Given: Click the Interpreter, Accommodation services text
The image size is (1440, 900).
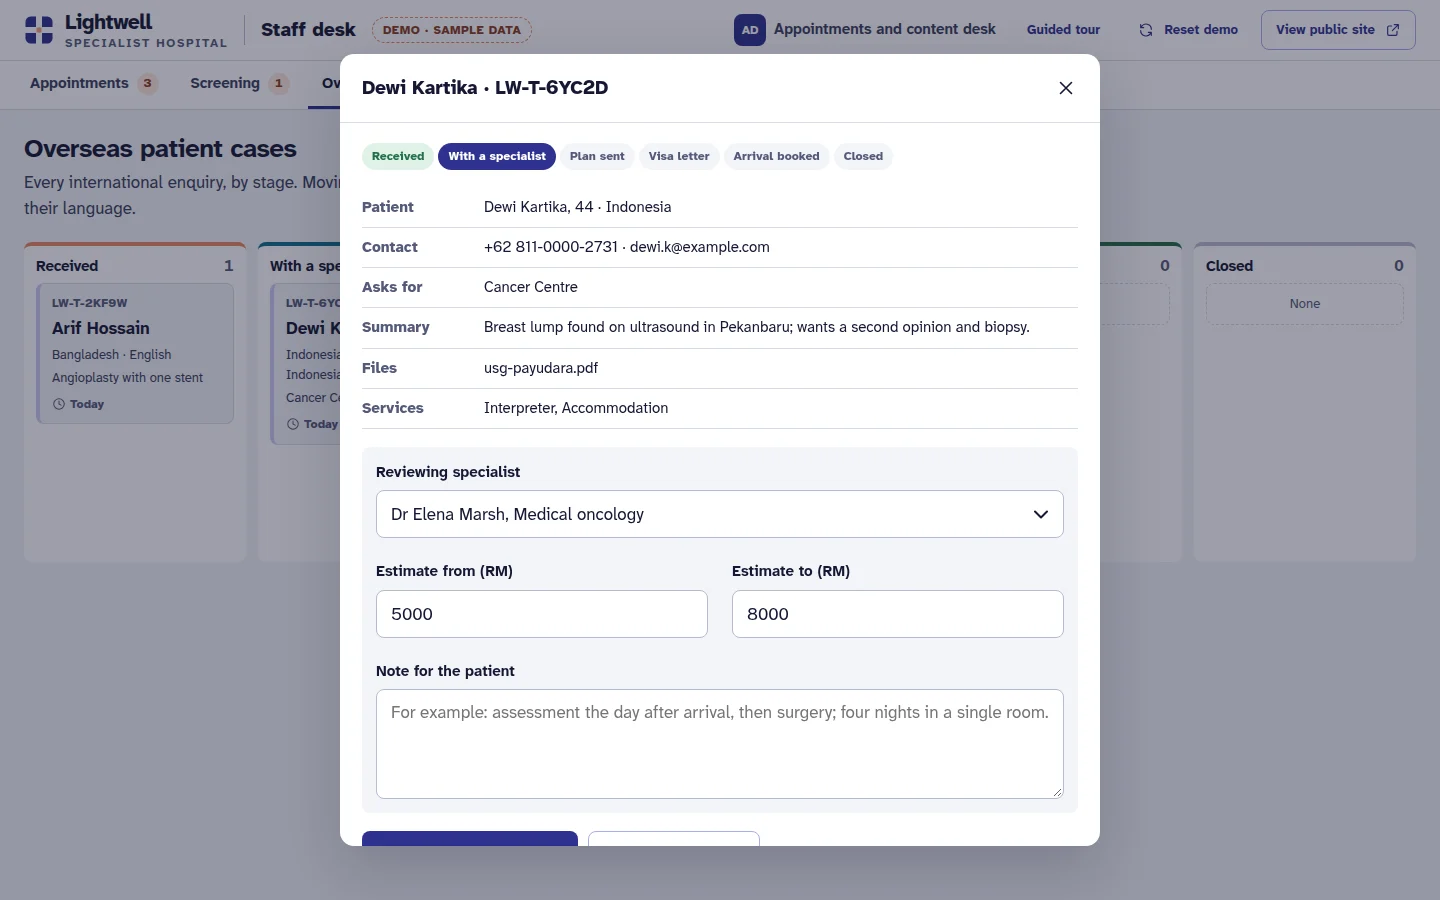Looking at the screenshot, I should [x=576, y=408].
